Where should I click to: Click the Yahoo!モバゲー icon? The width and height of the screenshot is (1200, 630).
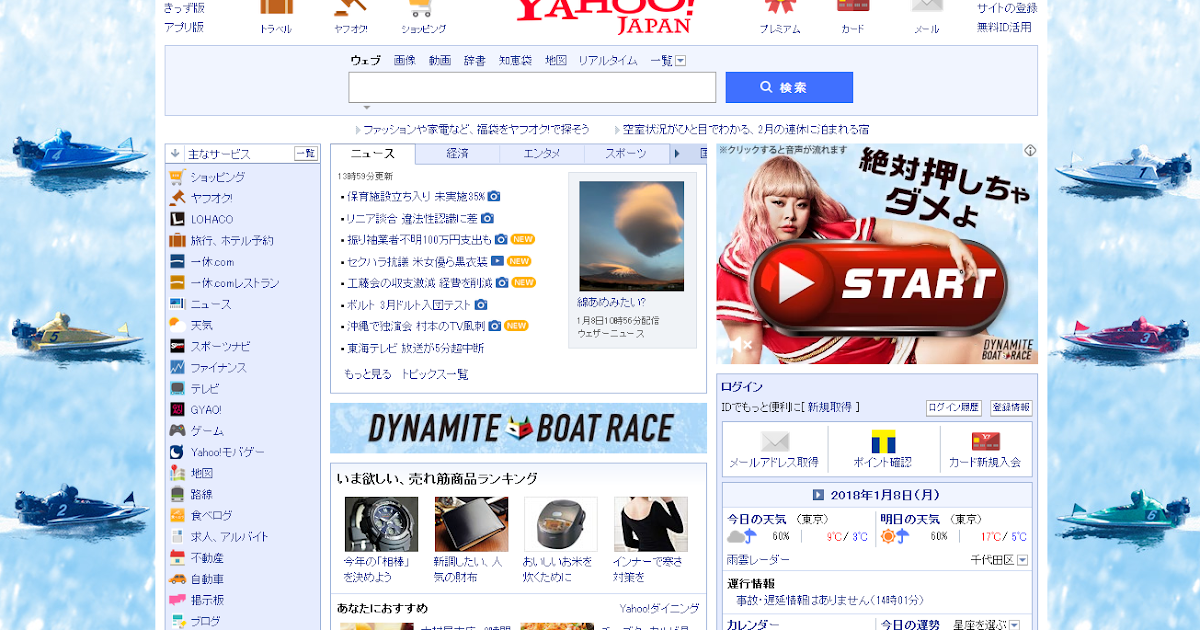(176, 452)
